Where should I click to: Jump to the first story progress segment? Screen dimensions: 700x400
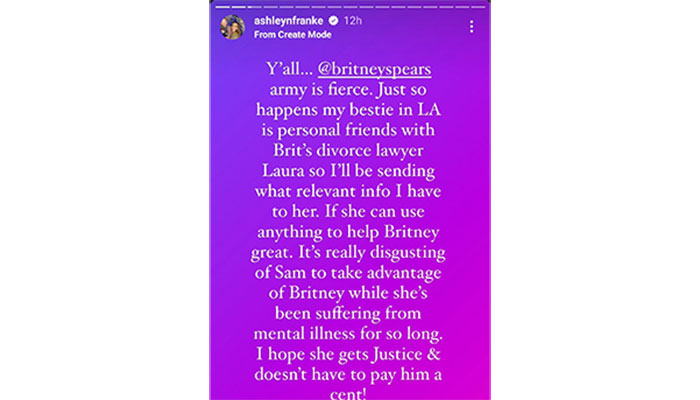pos(222,7)
